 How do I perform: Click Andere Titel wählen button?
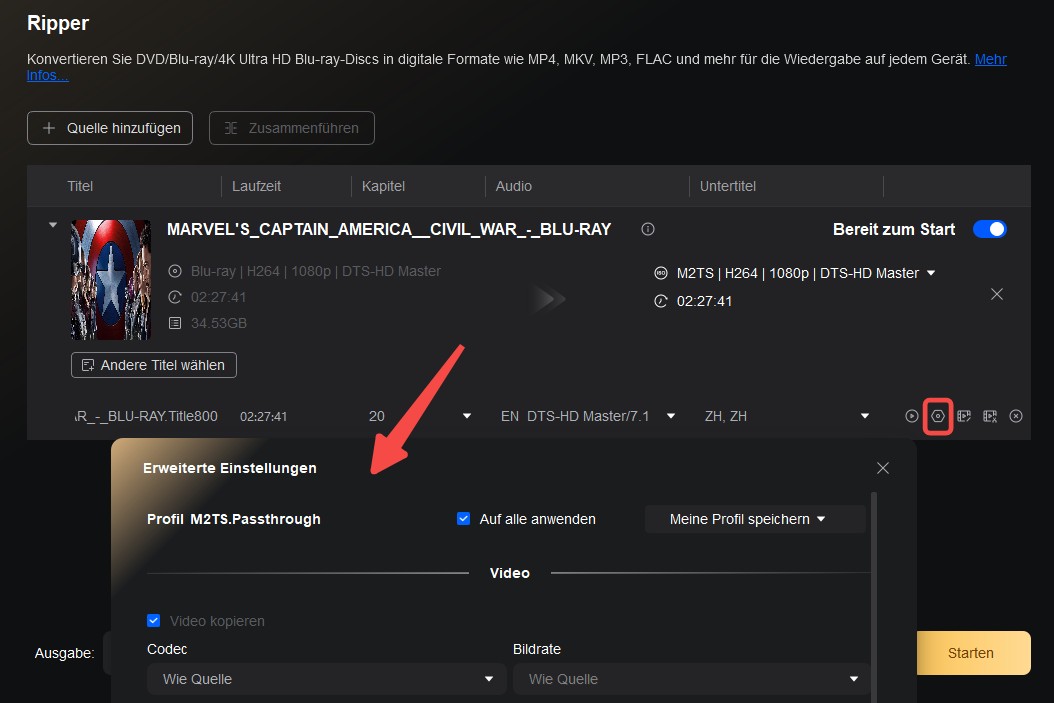154,365
